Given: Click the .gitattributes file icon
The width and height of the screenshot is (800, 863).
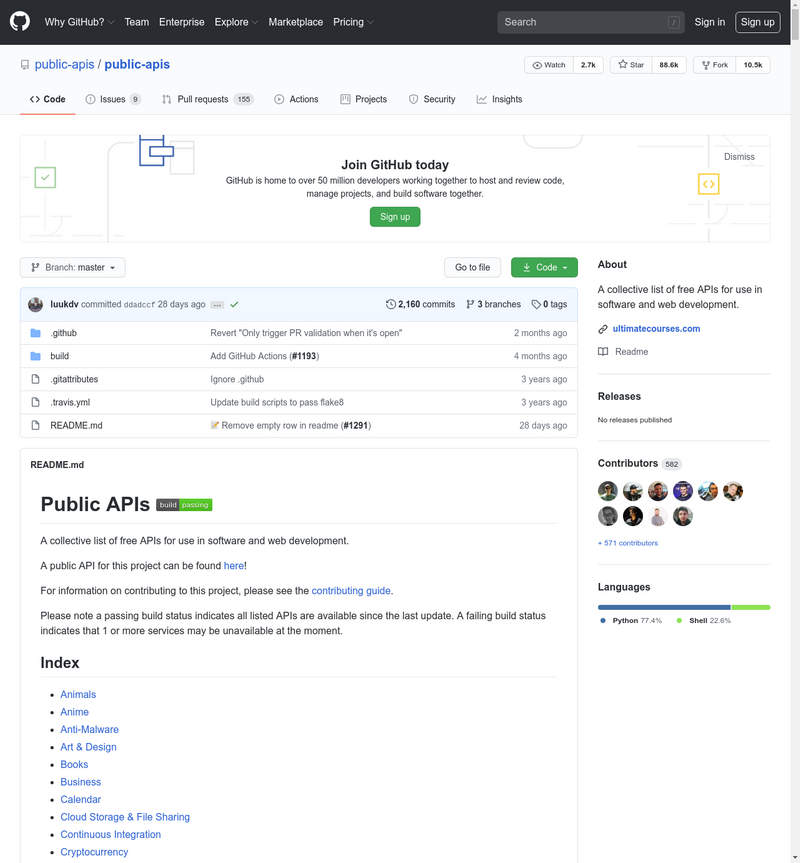Looking at the screenshot, I should pos(36,379).
